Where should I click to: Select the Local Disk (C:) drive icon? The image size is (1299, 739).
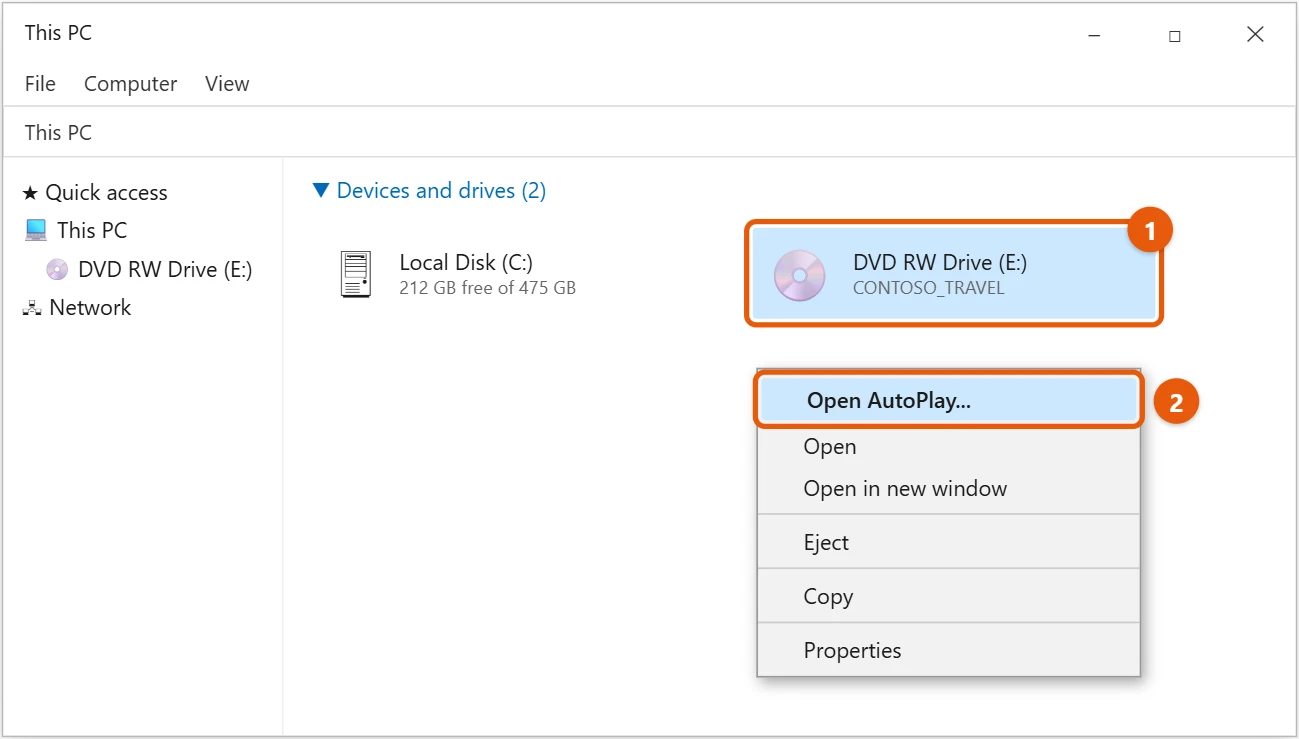[x=355, y=274]
